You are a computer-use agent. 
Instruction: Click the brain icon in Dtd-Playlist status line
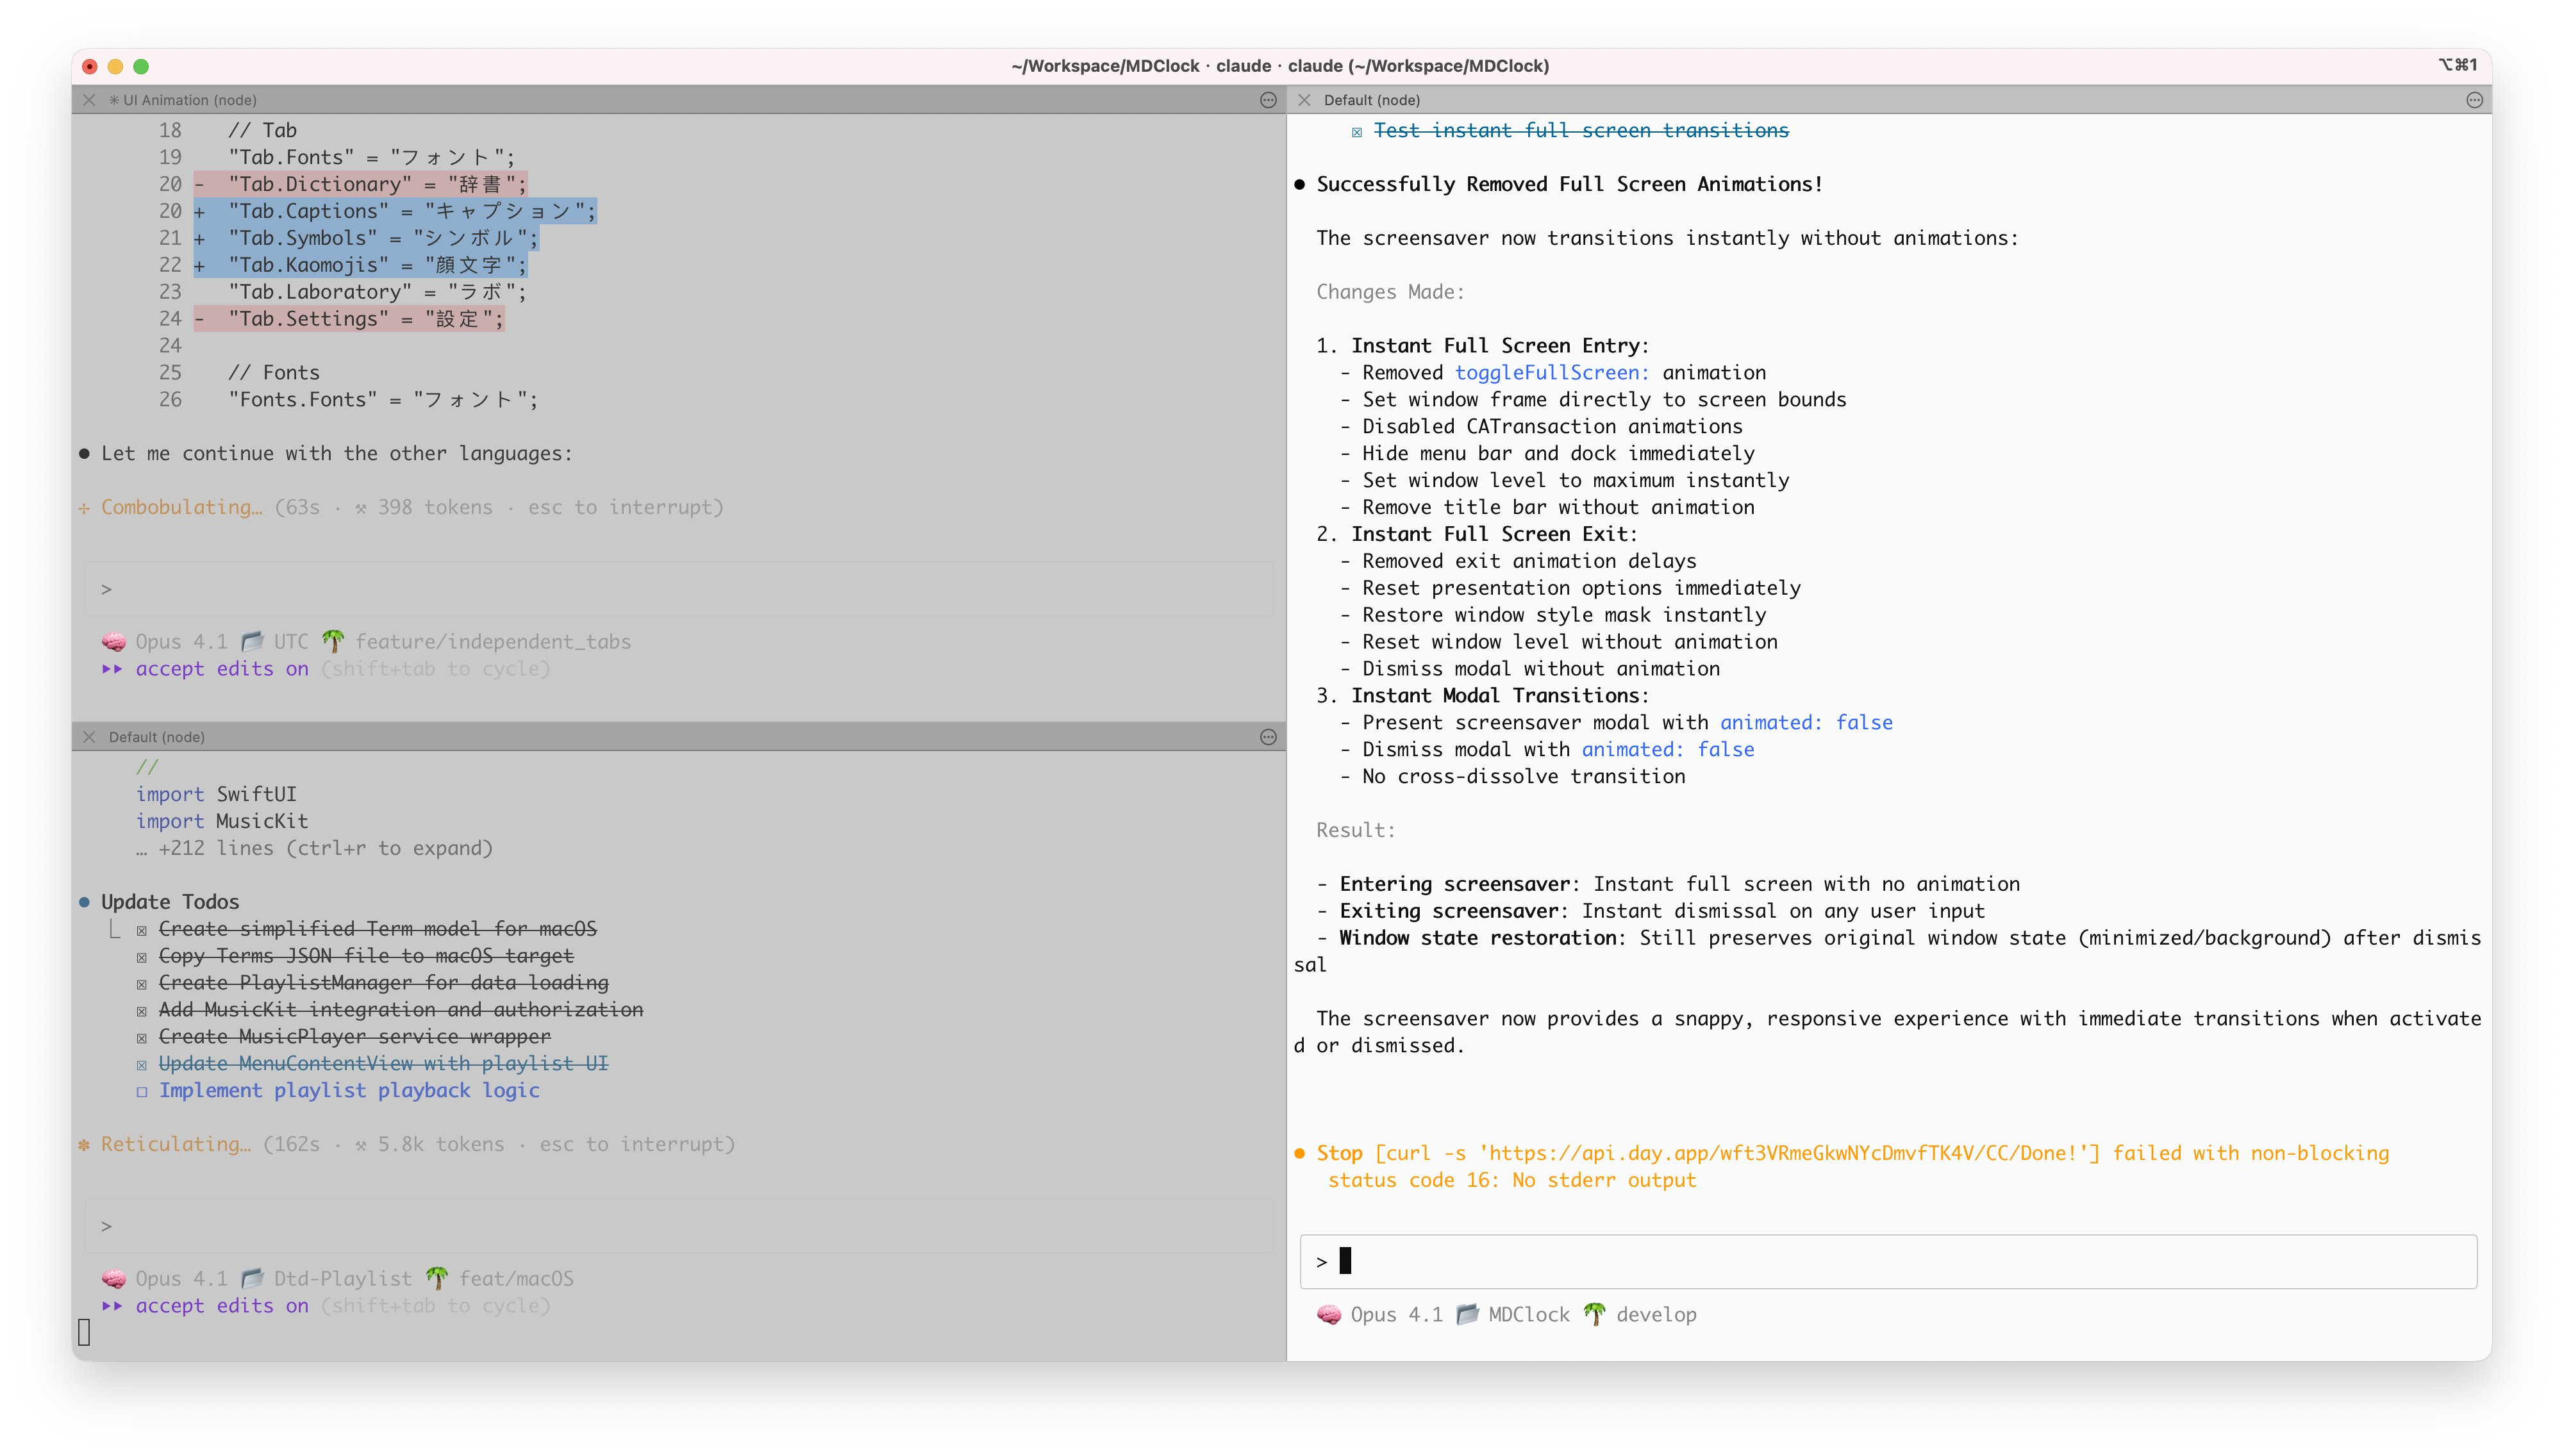pyautogui.click(x=113, y=1278)
